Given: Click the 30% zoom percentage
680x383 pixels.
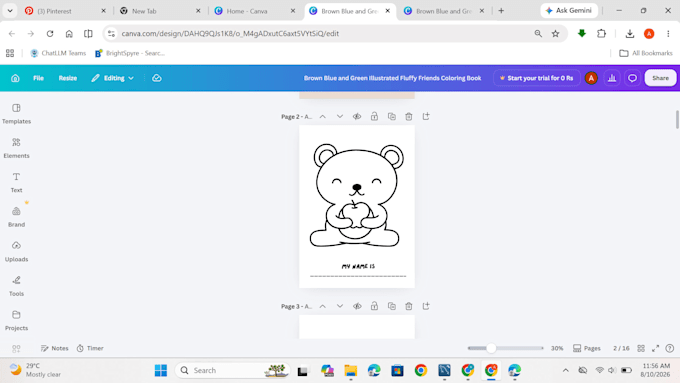Looking at the screenshot, I should click(x=557, y=348).
